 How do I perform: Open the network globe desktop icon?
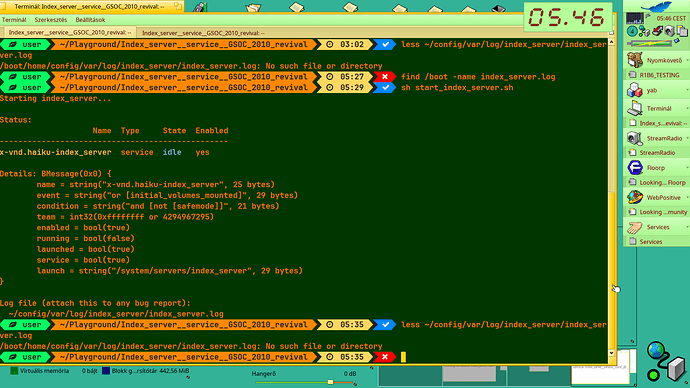click(x=666, y=362)
